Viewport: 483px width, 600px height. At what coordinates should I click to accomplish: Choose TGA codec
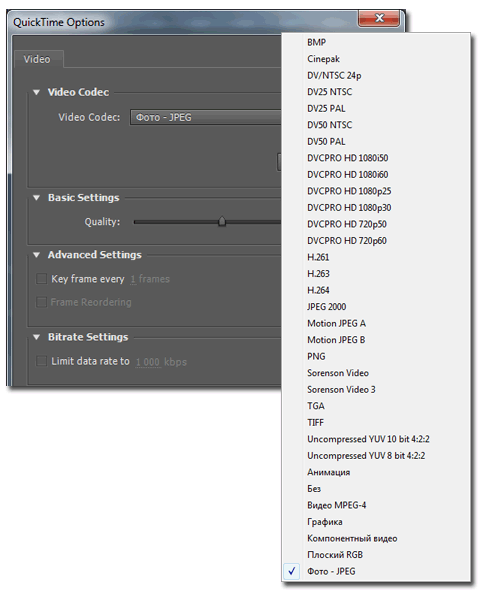point(376,406)
